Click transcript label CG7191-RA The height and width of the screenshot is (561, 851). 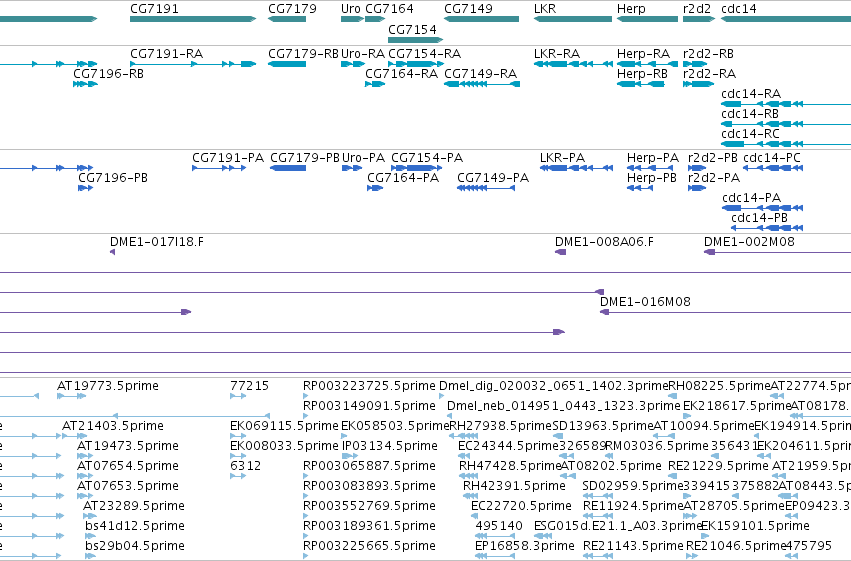(167, 54)
